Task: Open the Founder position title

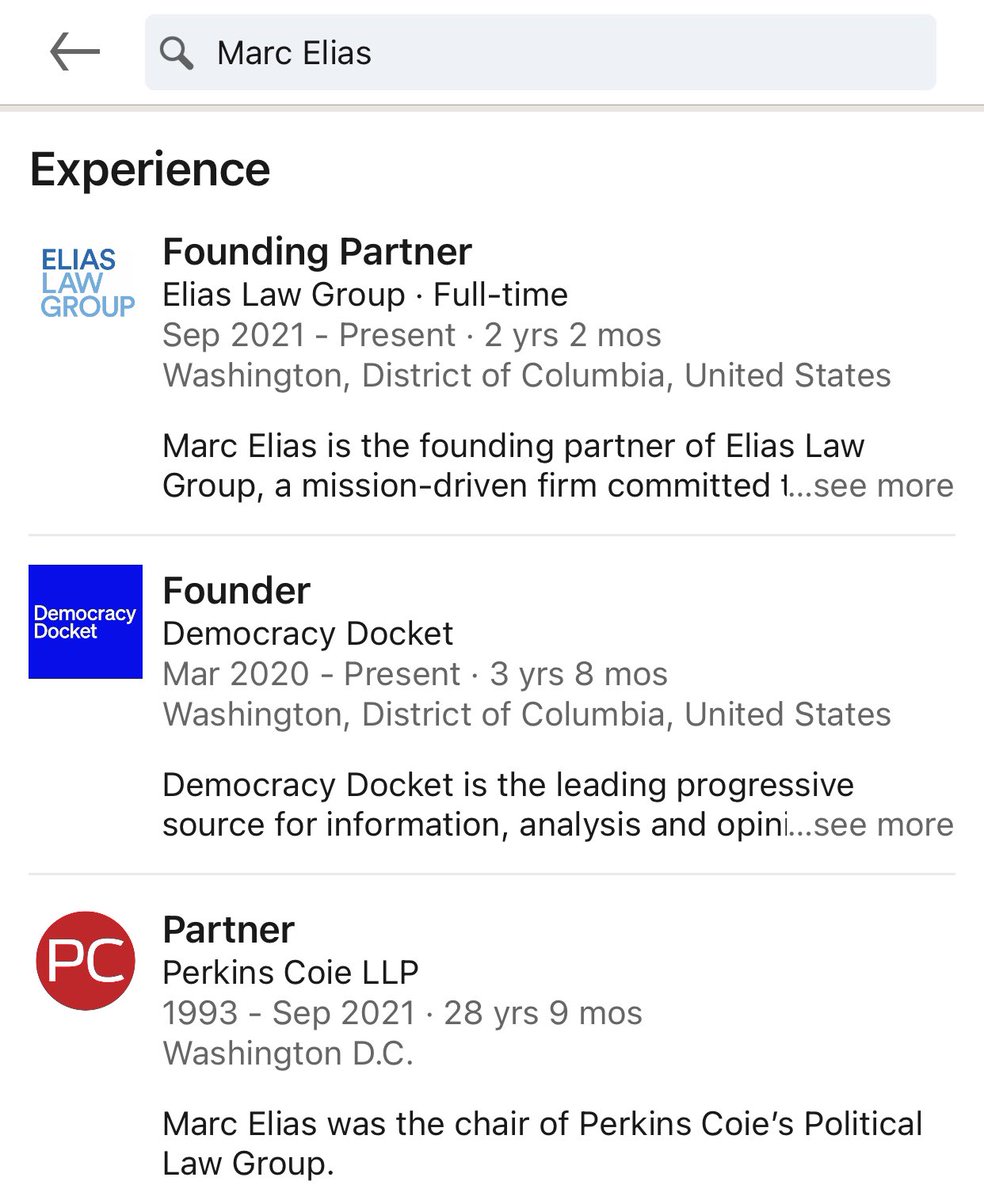Action: click(237, 591)
